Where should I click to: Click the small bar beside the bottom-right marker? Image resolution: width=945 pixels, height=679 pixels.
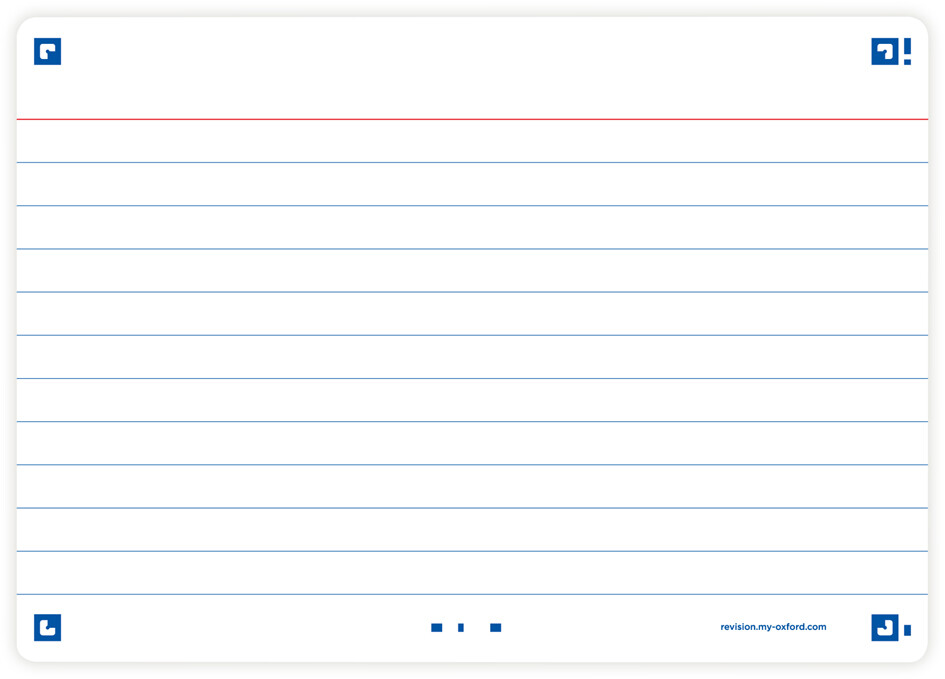pyautogui.click(x=907, y=630)
